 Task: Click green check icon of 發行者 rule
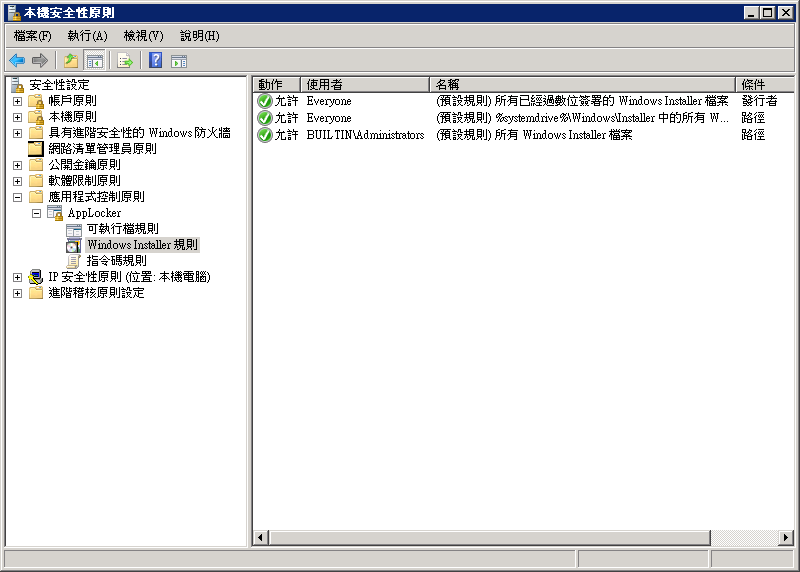point(265,101)
